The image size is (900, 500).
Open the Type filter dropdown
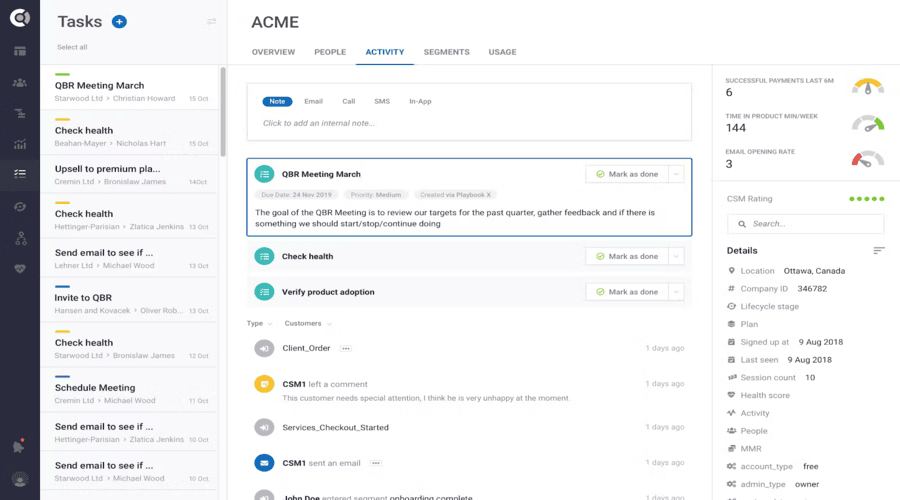point(259,323)
